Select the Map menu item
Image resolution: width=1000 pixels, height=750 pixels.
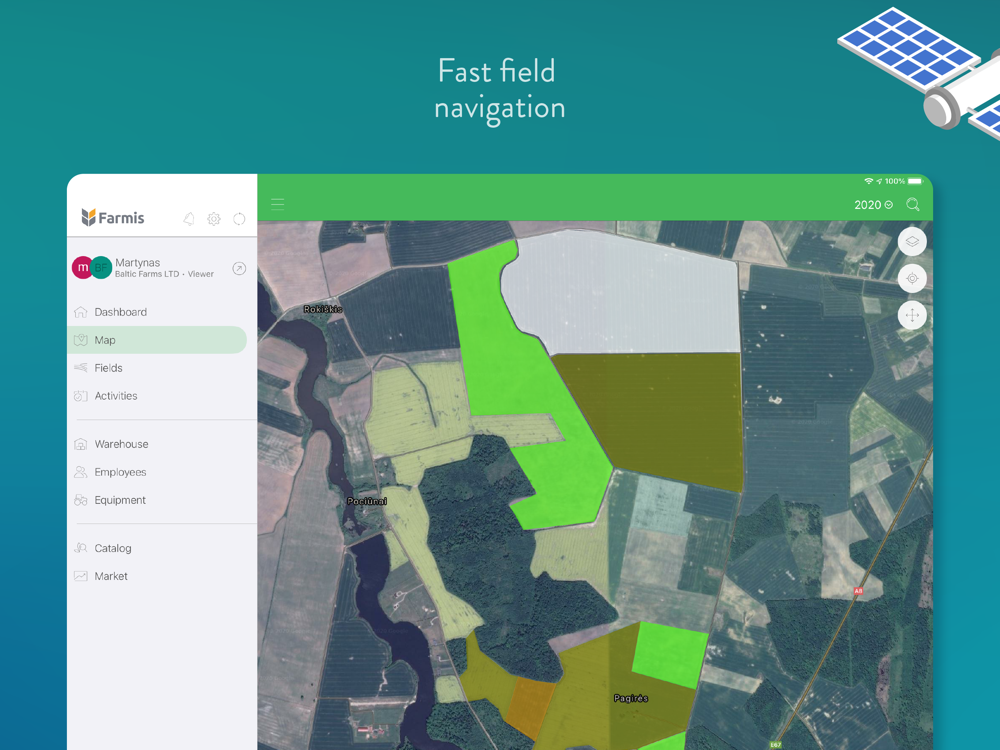pos(157,340)
